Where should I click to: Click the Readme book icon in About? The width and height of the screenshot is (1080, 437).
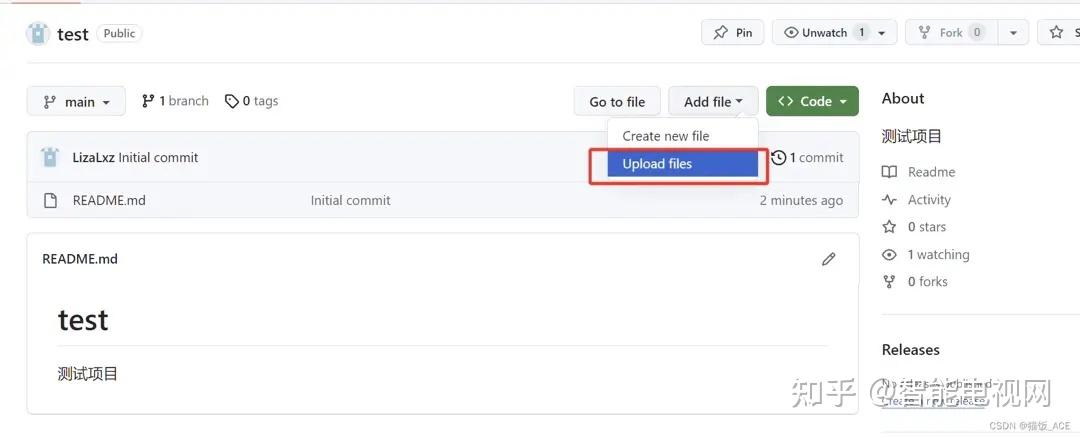pos(889,172)
